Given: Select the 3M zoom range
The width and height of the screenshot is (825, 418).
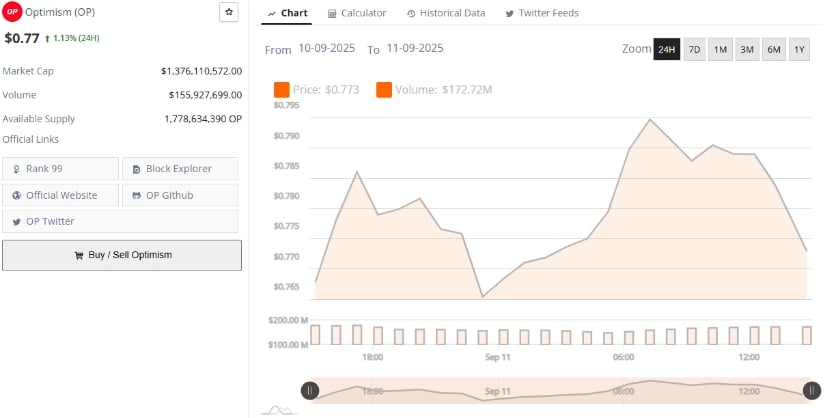Looking at the screenshot, I should pyautogui.click(x=747, y=49).
